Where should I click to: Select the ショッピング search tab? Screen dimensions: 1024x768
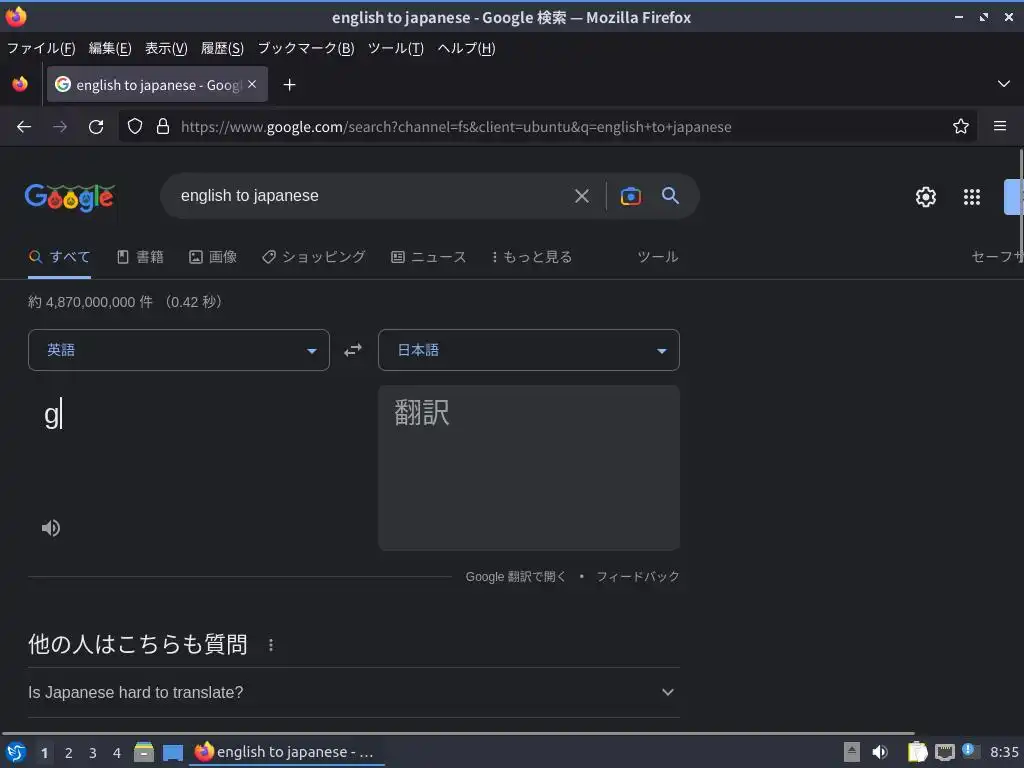click(x=313, y=257)
